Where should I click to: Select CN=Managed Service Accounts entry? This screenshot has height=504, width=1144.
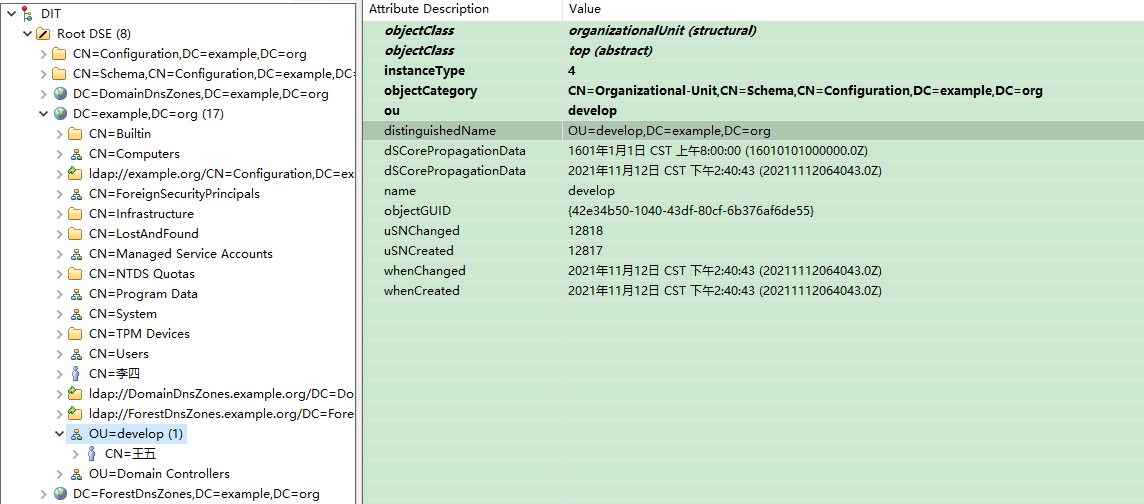pyautogui.click(x=180, y=253)
